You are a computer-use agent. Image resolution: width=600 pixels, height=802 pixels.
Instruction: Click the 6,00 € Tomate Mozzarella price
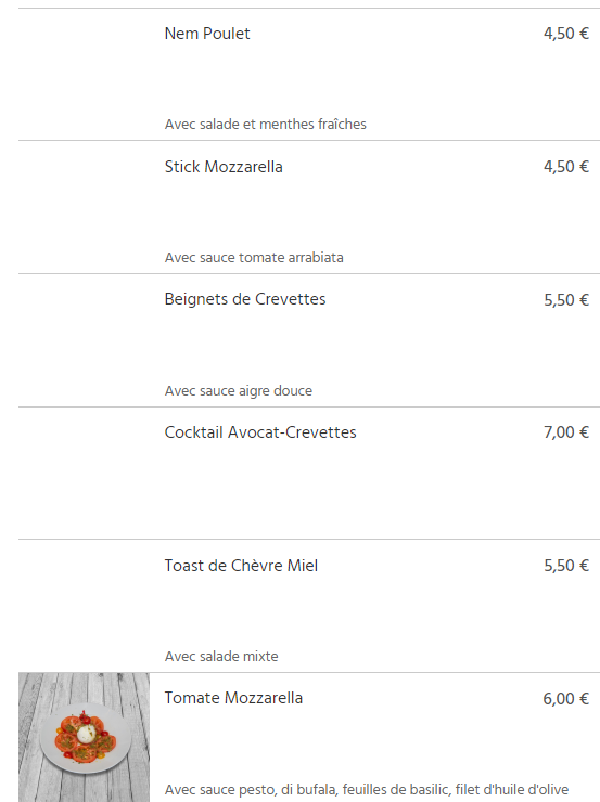[x=566, y=698]
